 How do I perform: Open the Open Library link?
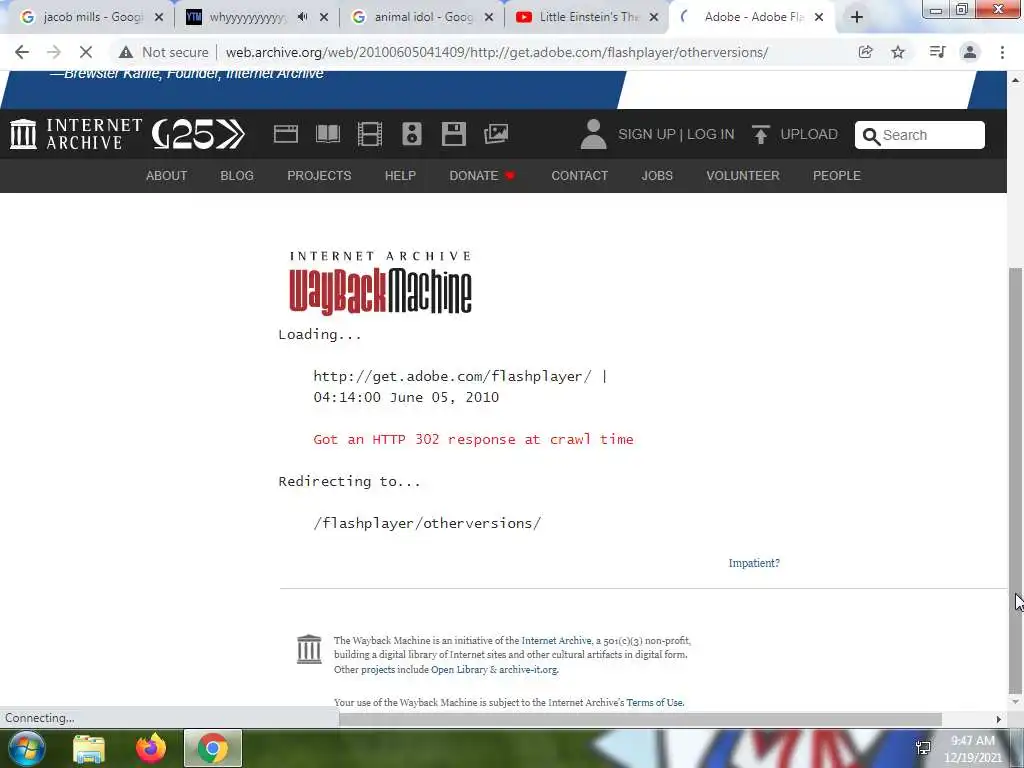pyautogui.click(x=459, y=669)
